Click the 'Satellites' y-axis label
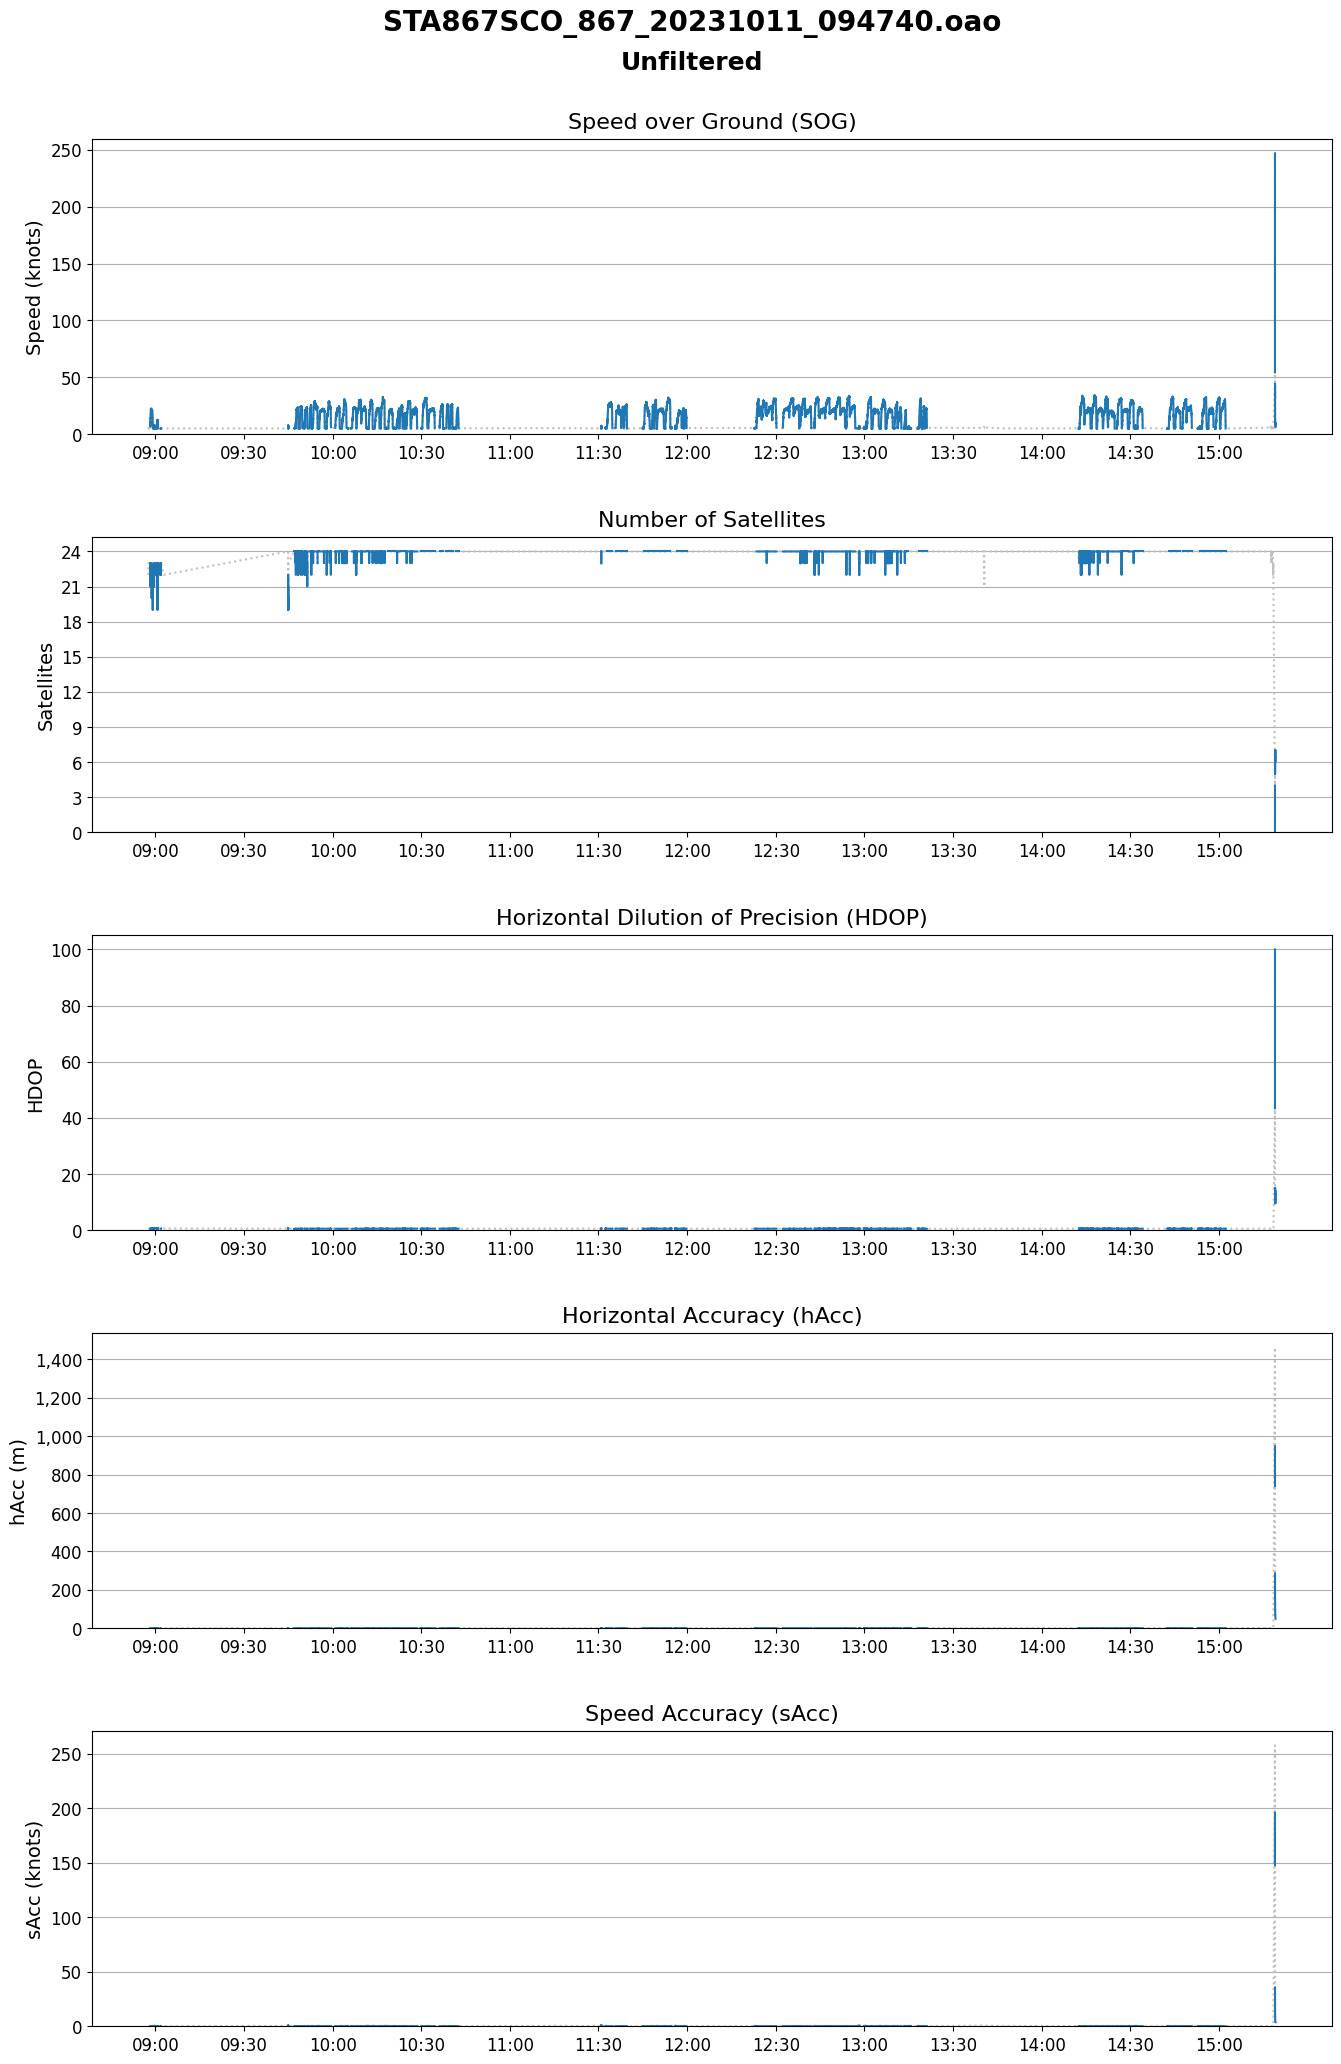The image size is (1341, 2064). click(x=46, y=686)
